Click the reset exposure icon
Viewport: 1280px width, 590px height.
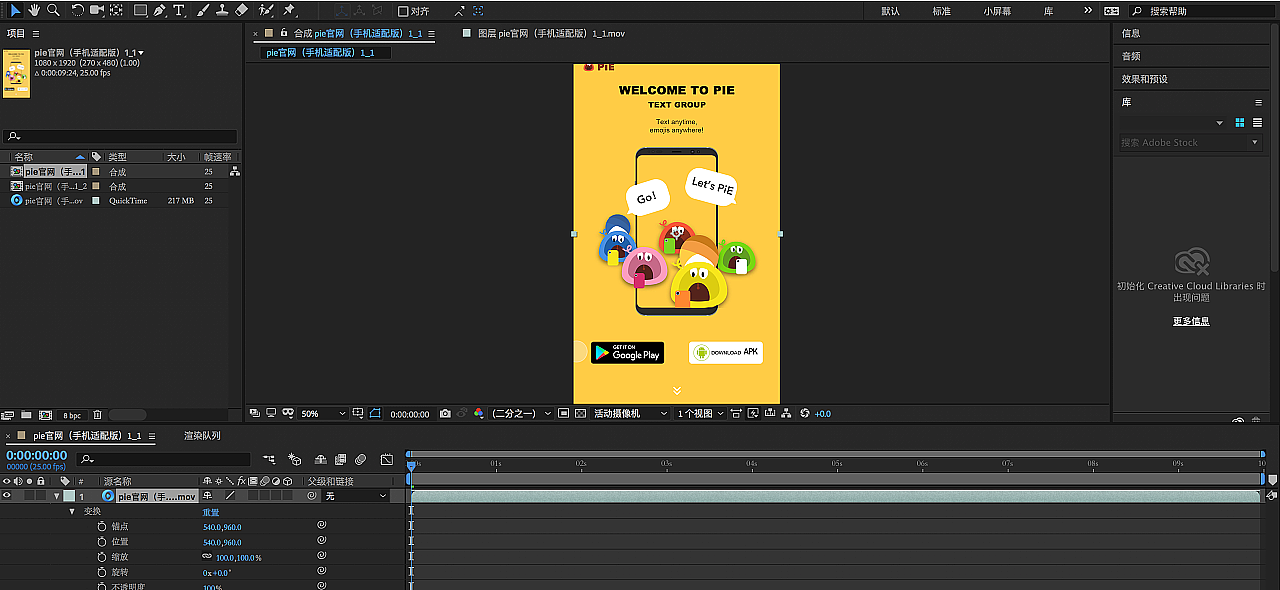click(805, 413)
